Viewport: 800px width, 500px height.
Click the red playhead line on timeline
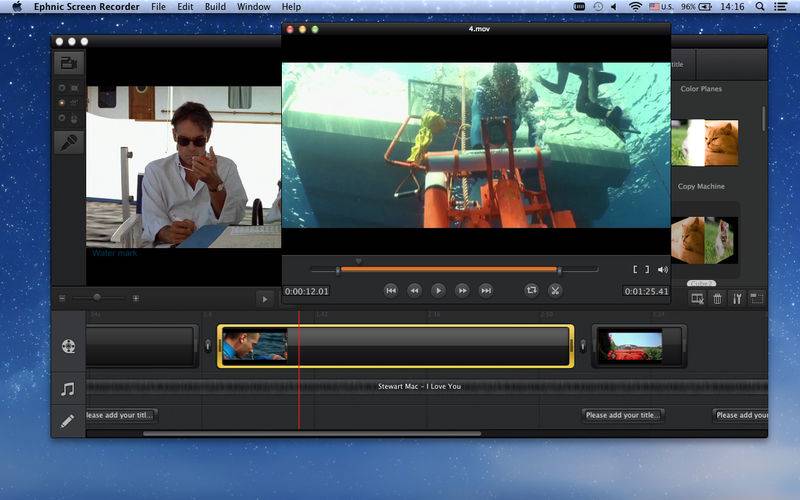[298, 370]
